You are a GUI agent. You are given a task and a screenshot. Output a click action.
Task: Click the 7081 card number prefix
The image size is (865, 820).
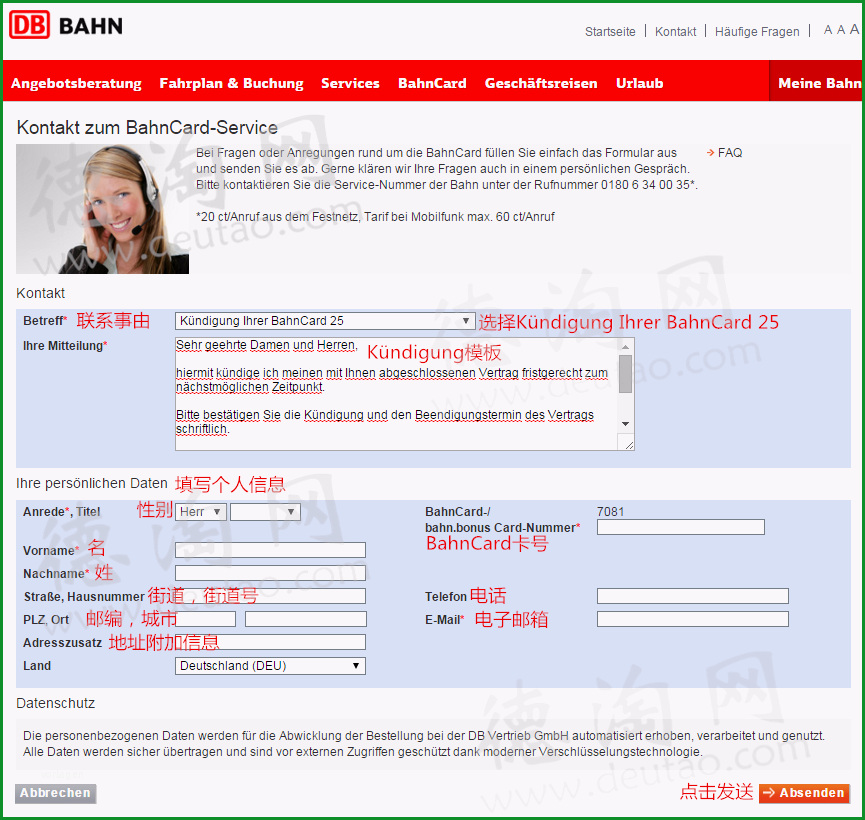tap(610, 512)
